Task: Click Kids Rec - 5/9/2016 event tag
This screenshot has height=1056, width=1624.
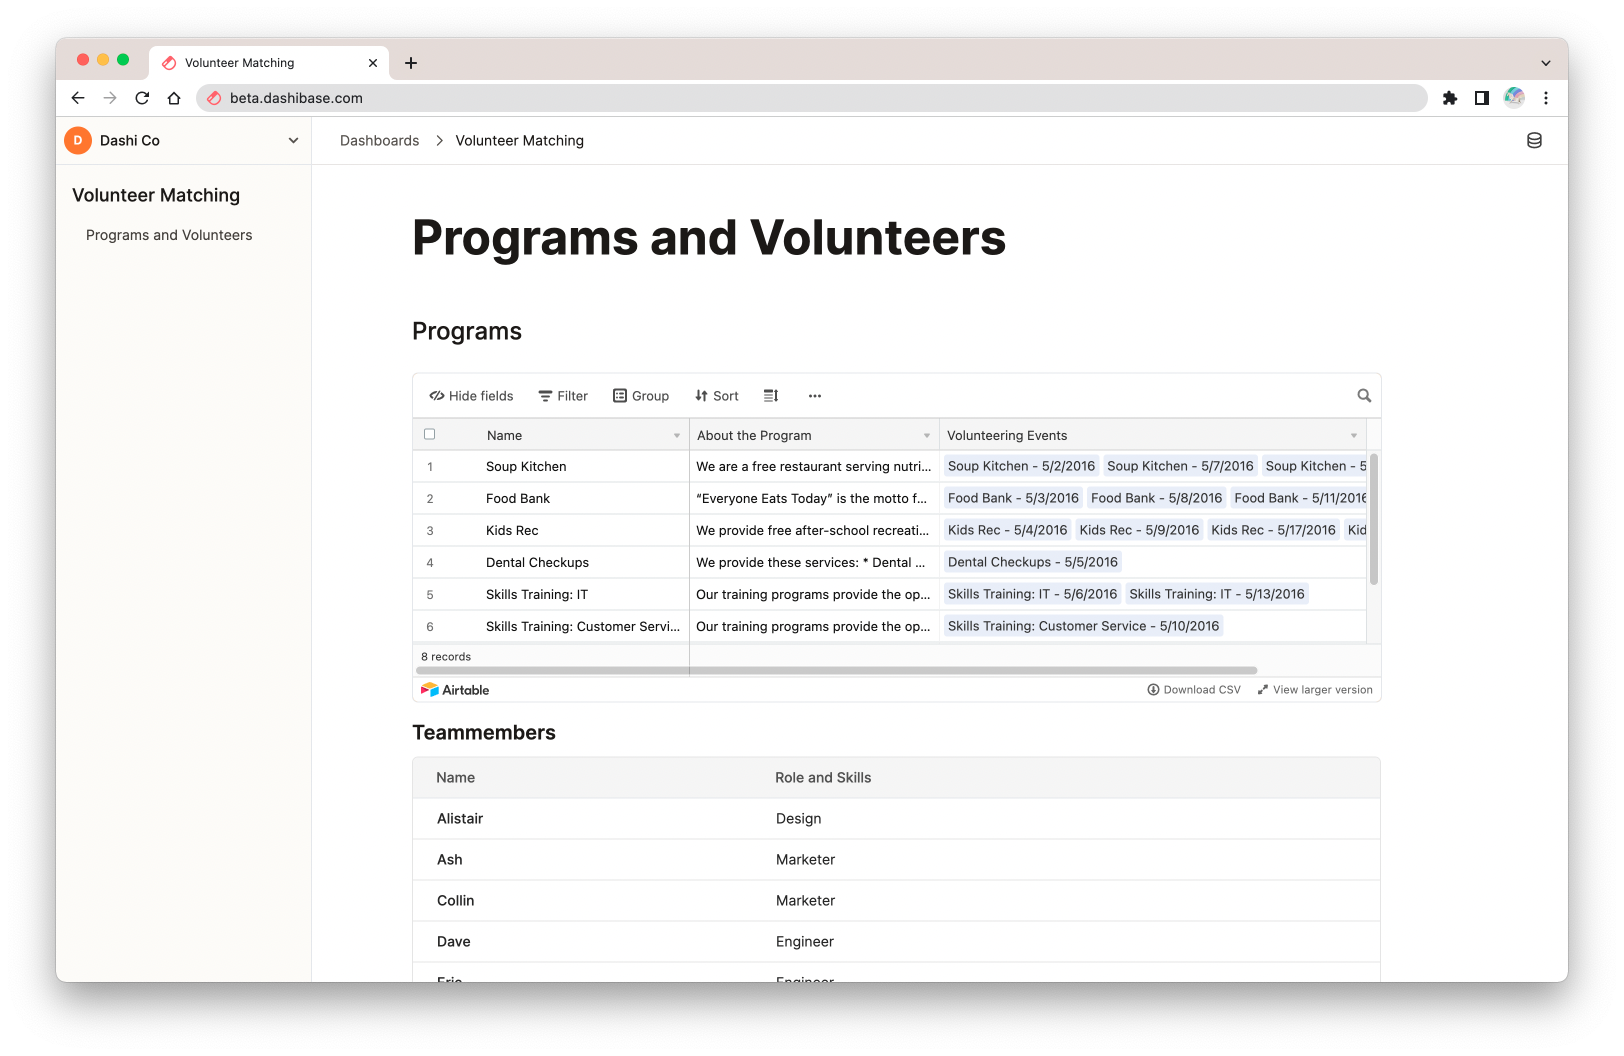Action: pyautogui.click(x=1139, y=530)
